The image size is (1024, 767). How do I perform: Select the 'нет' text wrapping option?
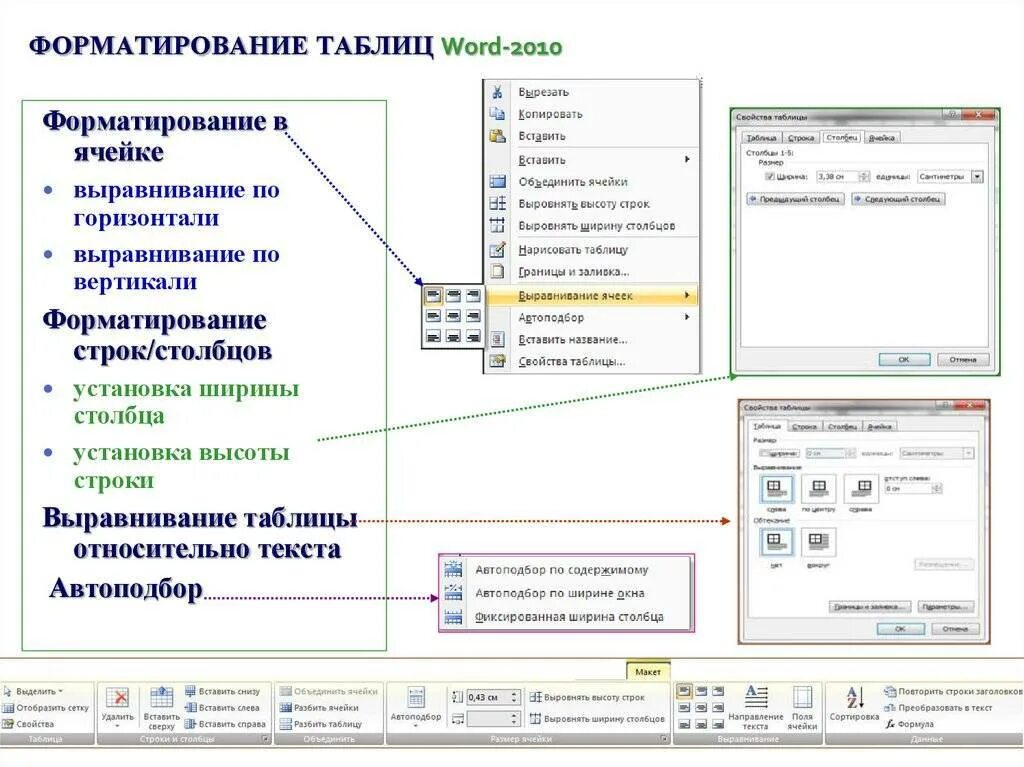click(x=776, y=542)
